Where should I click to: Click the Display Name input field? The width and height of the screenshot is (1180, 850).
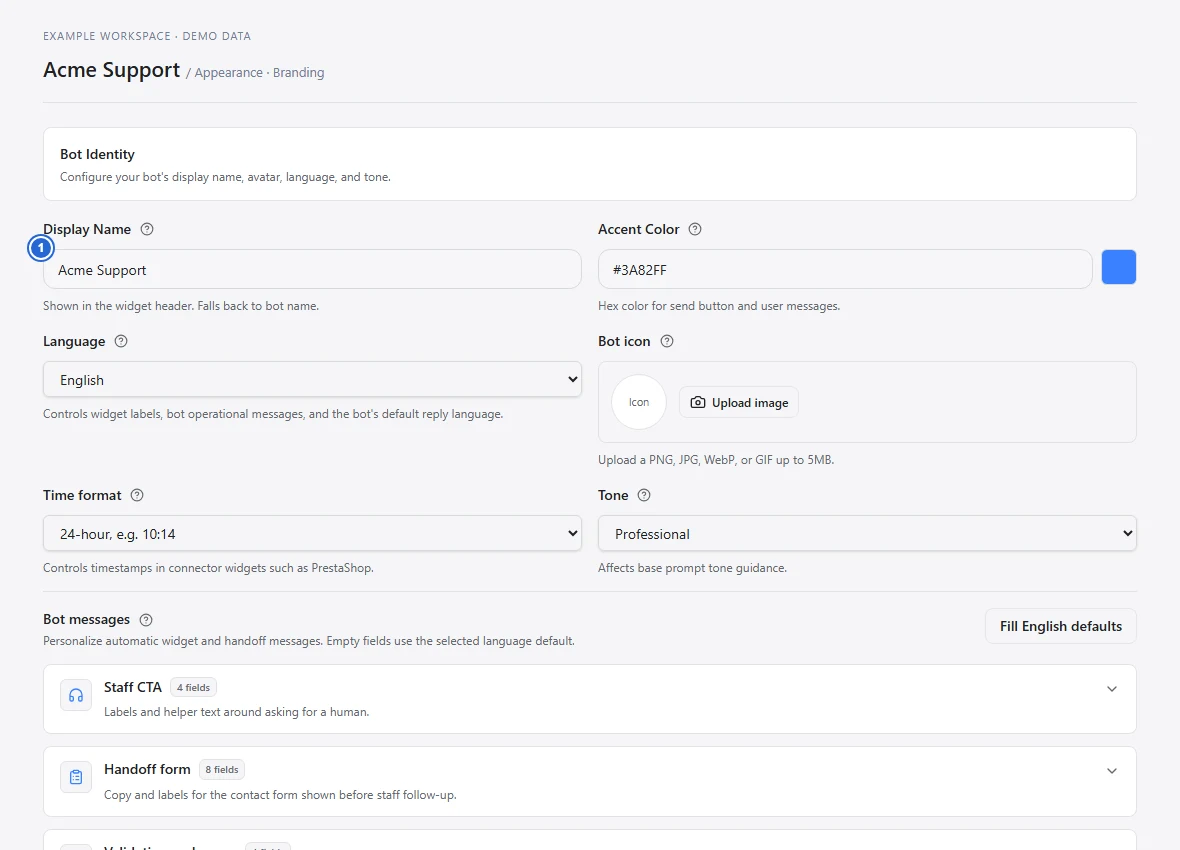[x=312, y=270]
